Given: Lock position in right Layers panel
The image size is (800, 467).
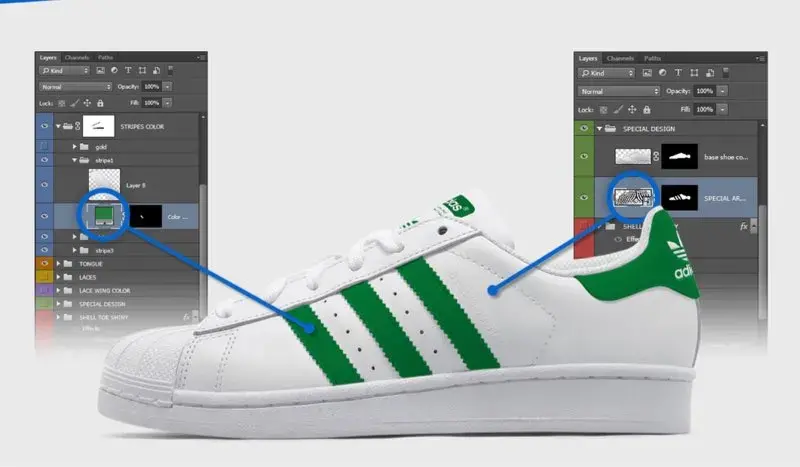Looking at the screenshot, I should 632,110.
